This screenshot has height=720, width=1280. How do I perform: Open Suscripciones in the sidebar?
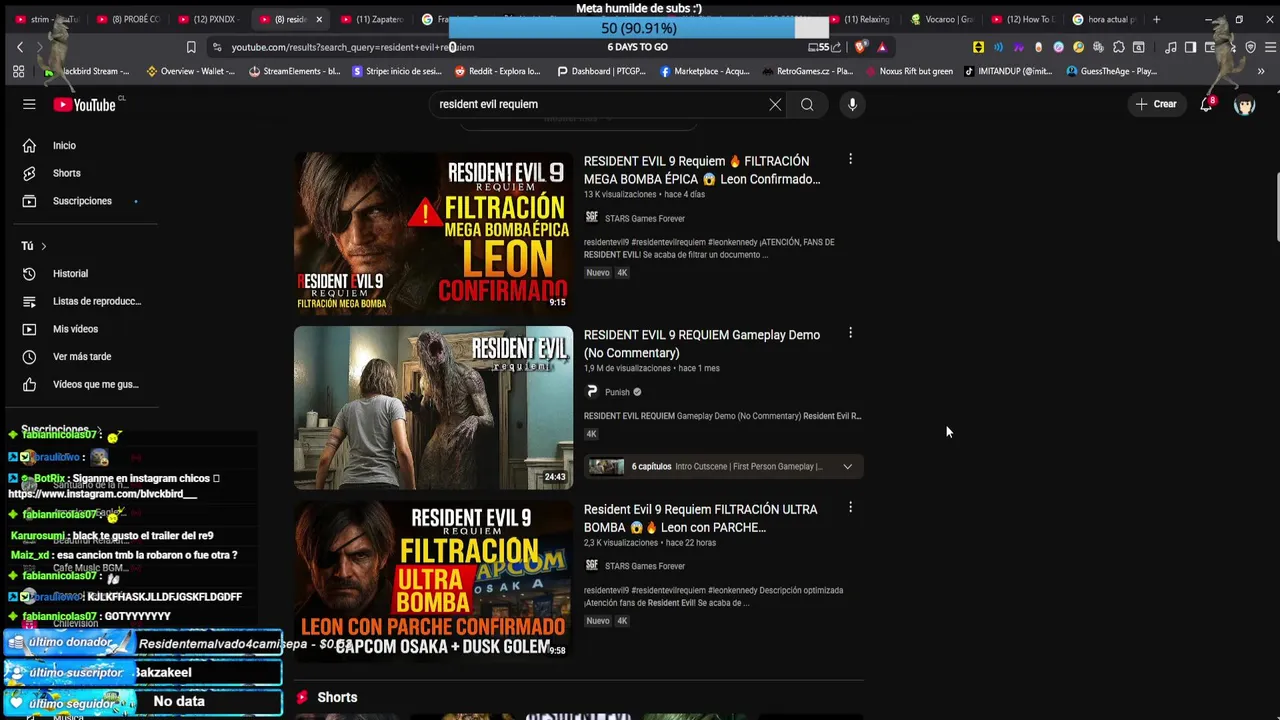coord(80,201)
